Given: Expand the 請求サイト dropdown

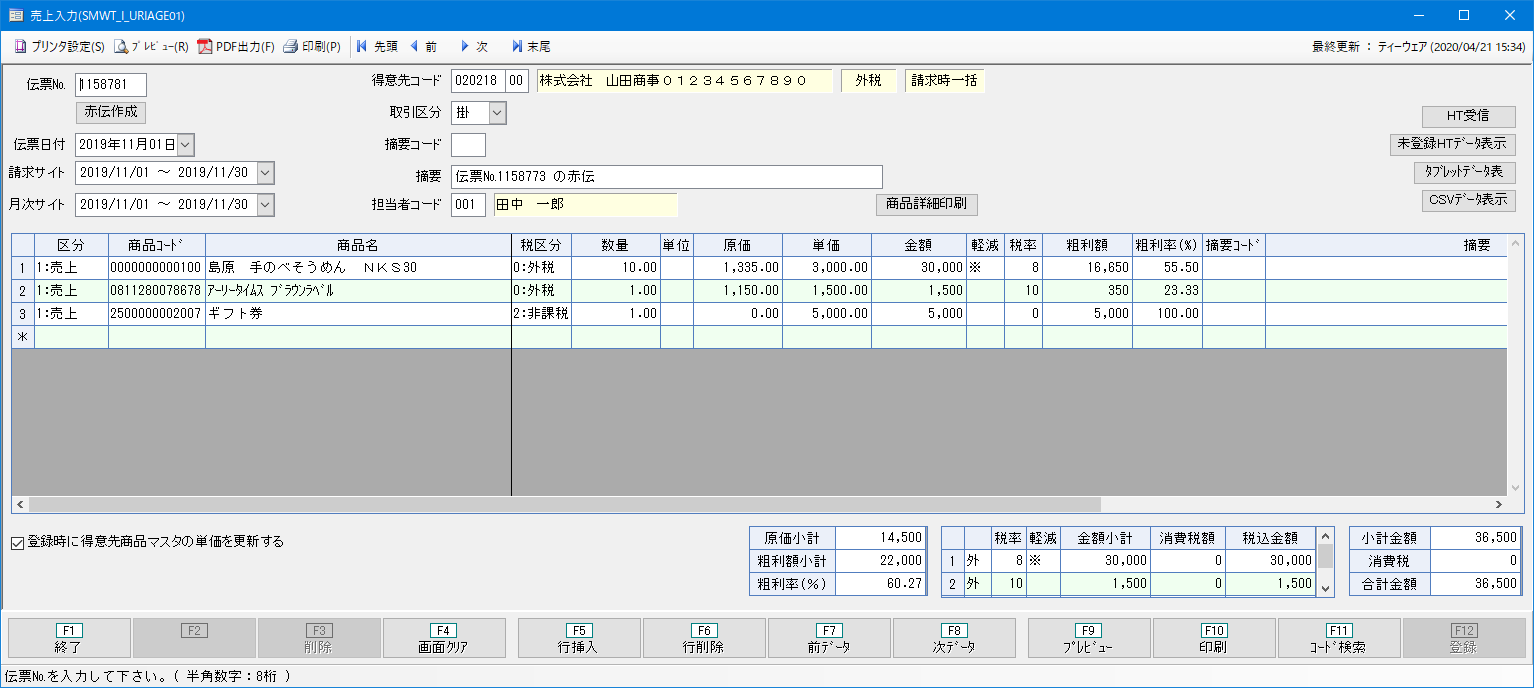Looking at the screenshot, I should click(264, 173).
